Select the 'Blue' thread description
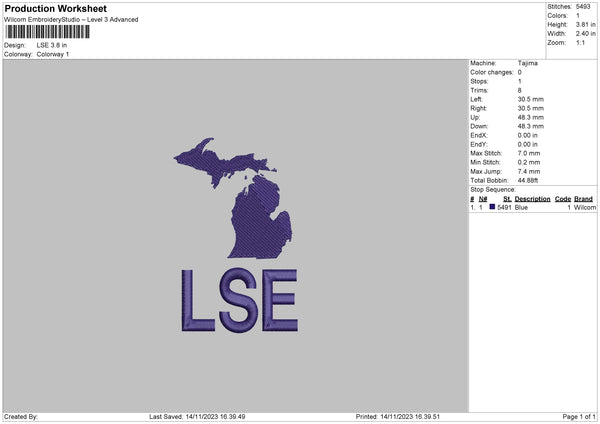 521,207
